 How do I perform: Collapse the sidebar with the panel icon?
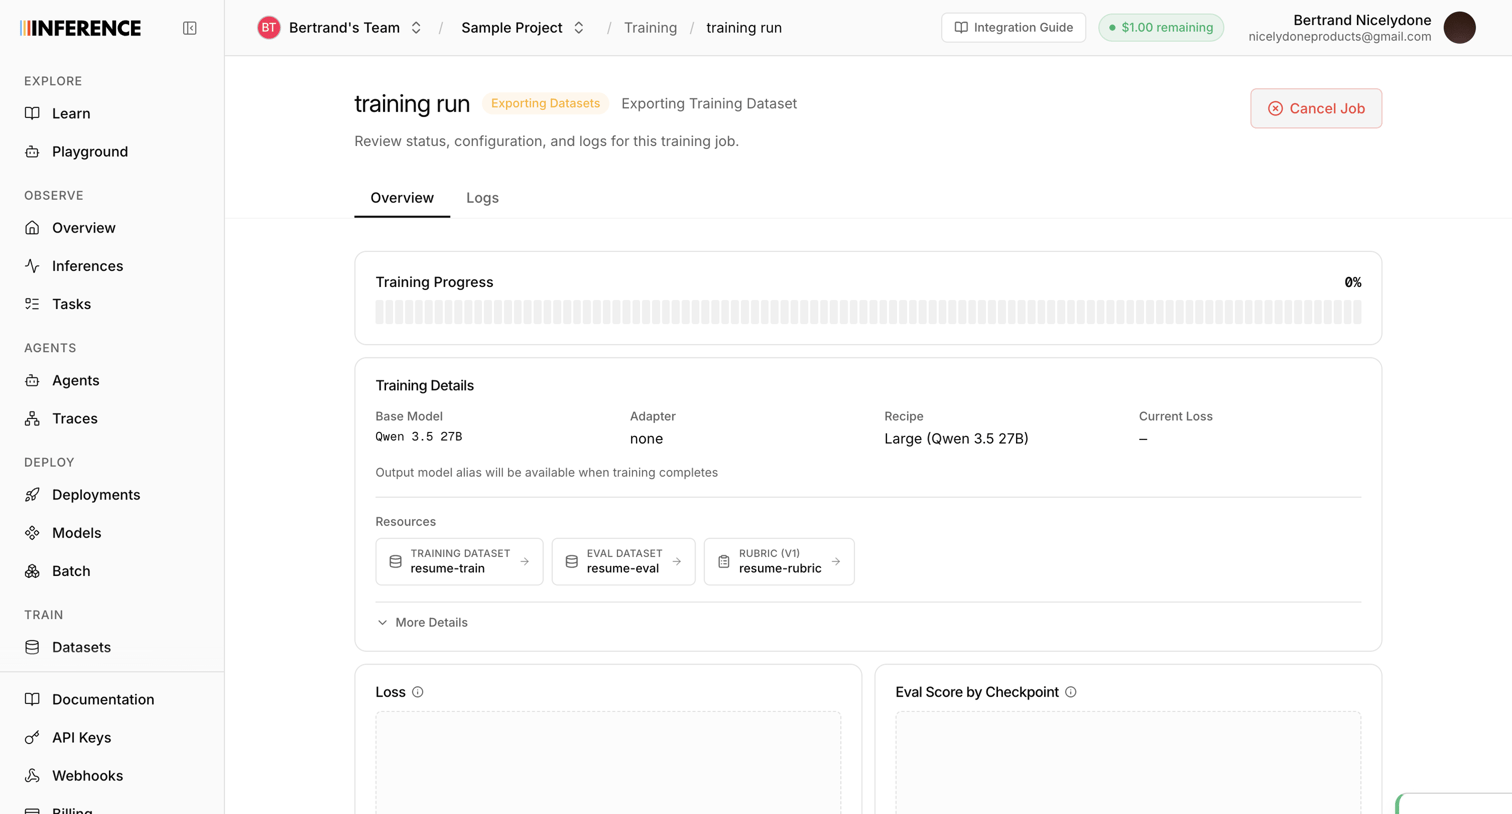tap(190, 28)
